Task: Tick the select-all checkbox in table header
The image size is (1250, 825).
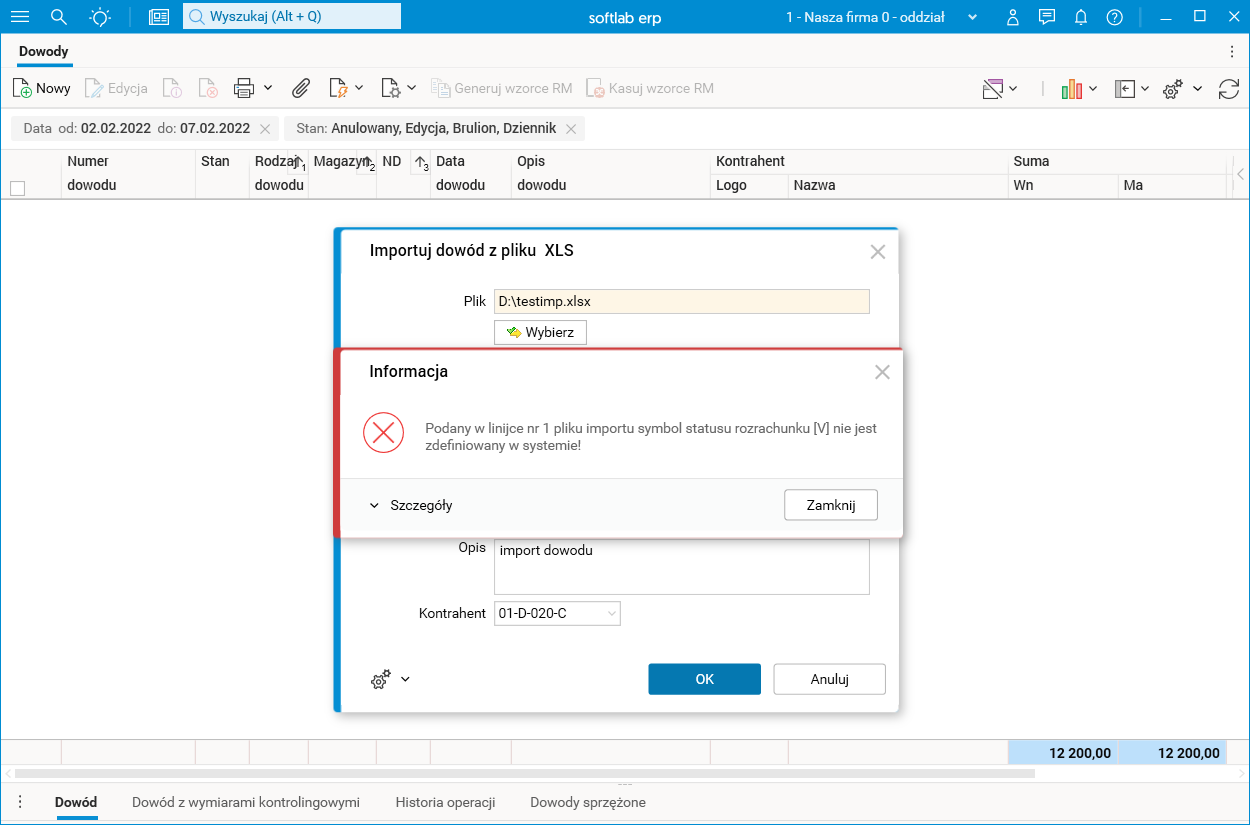Action: [17, 187]
